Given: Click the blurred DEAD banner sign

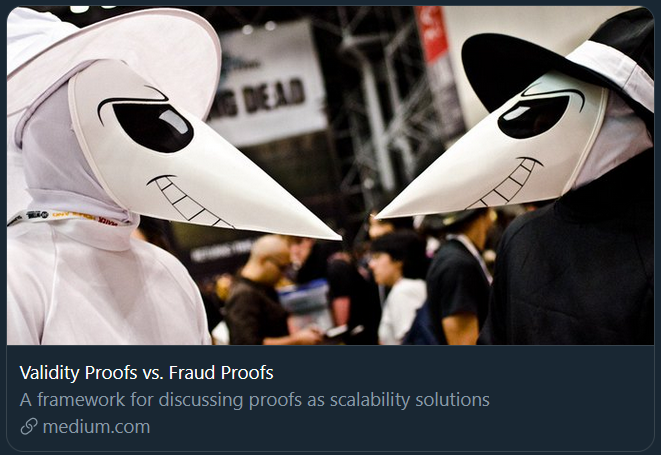Looking at the screenshot, I should [266, 84].
